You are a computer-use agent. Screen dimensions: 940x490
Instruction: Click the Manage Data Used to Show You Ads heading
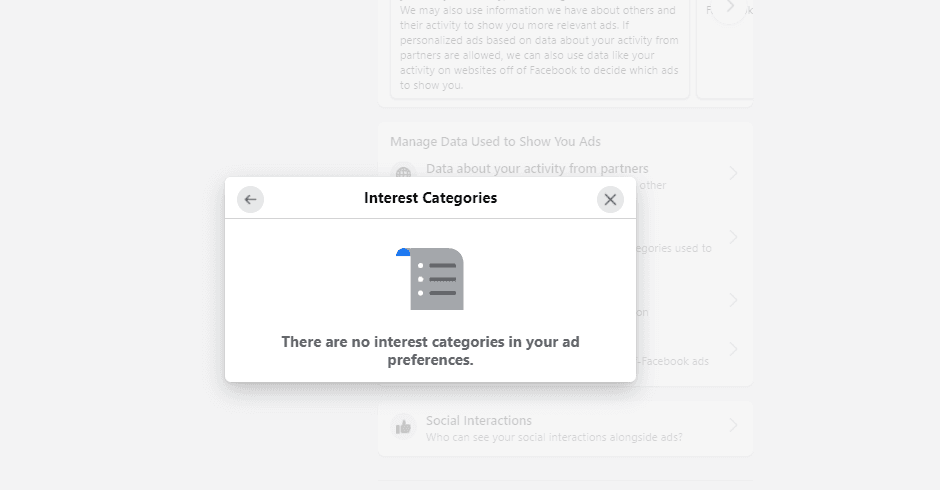click(495, 142)
